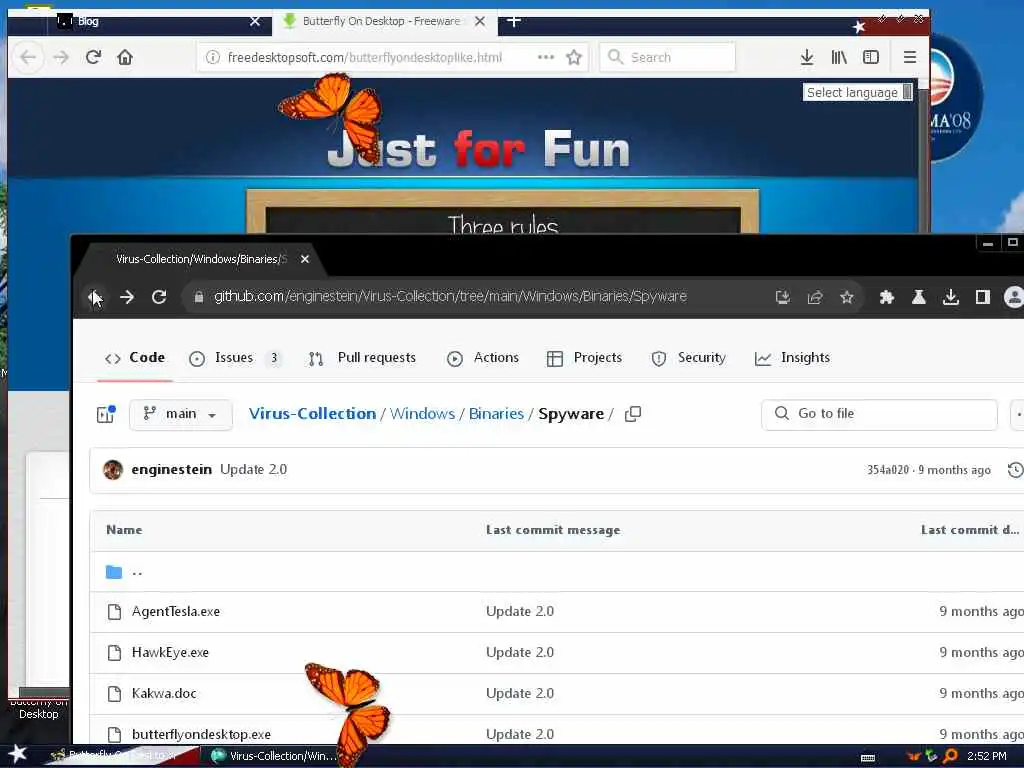Open Chrome downloads icon
The width and height of the screenshot is (1024, 768).
951,298
